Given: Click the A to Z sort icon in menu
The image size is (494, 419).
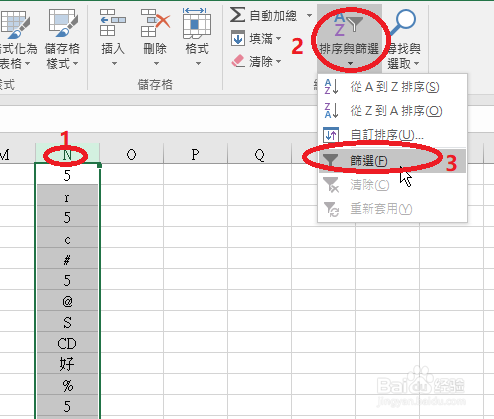Looking at the screenshot, I should click(x=331, y=87).
